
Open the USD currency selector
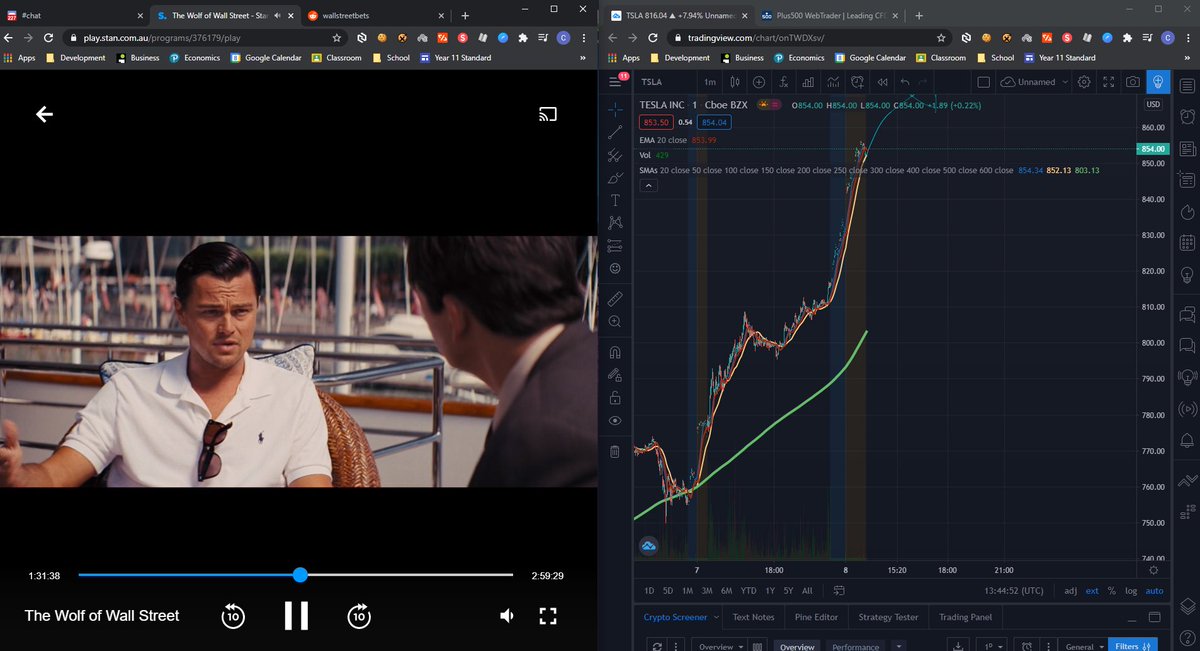point(1153,104)
